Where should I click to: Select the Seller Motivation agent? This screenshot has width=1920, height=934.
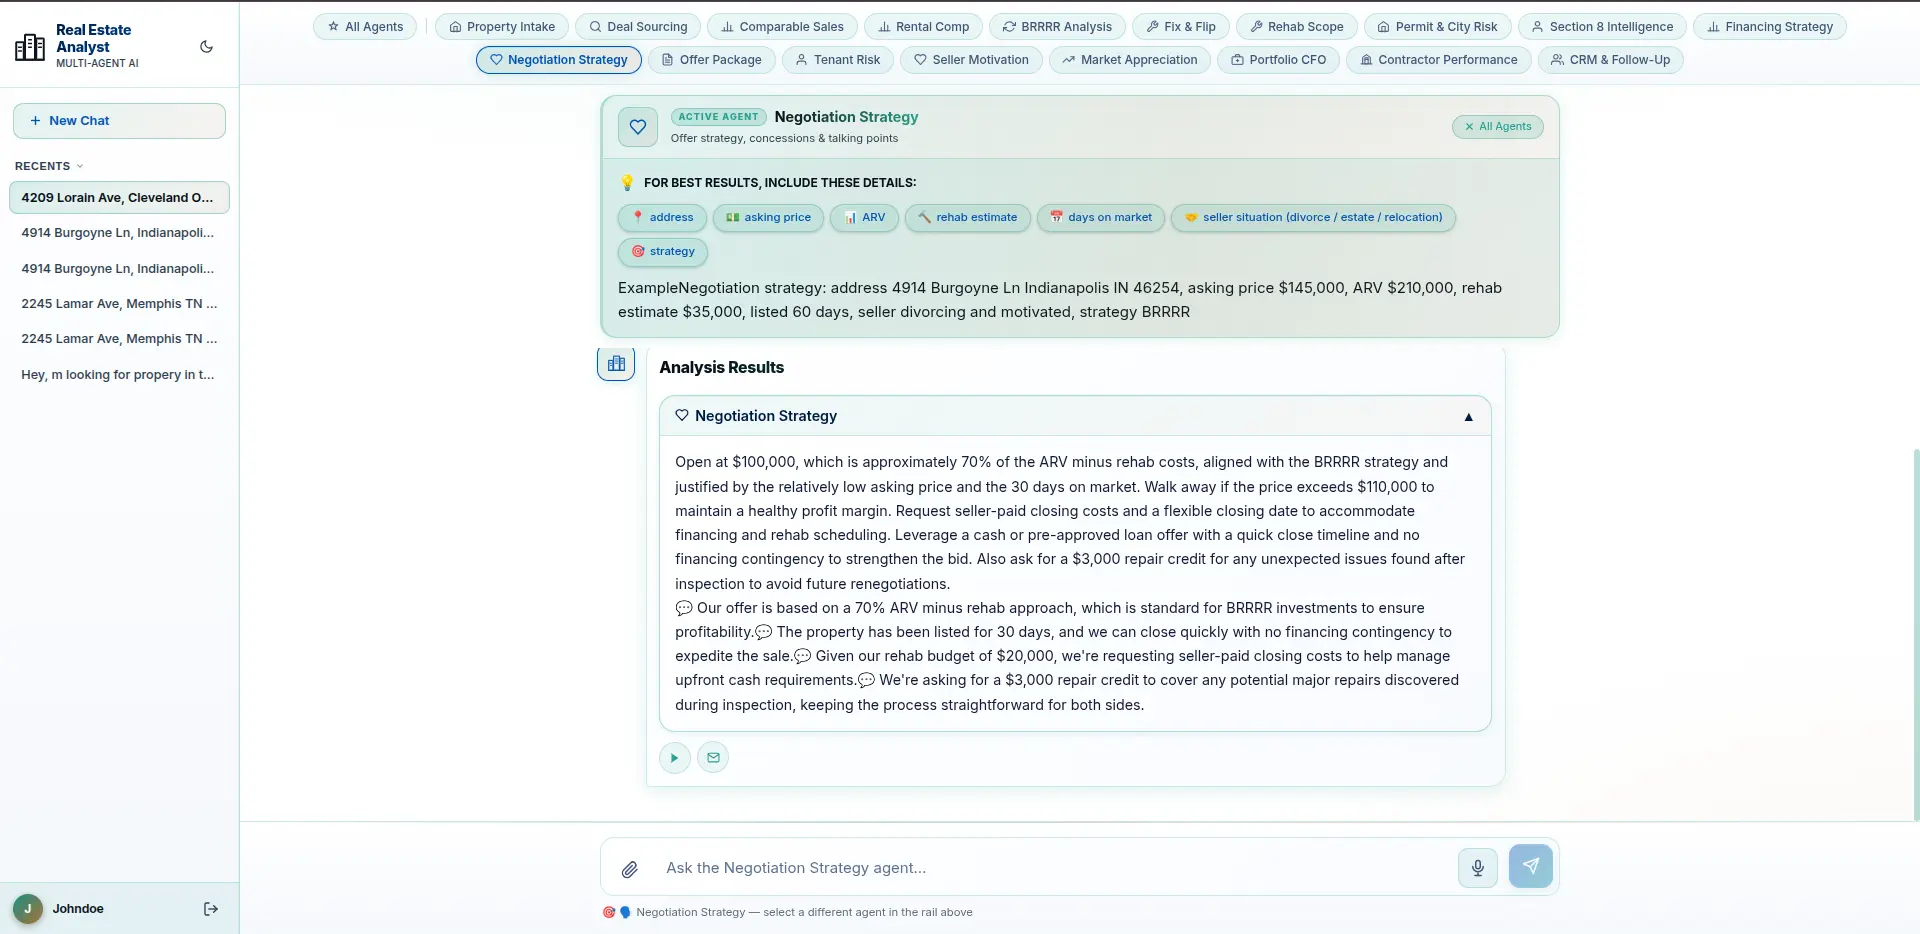point(971,60)
